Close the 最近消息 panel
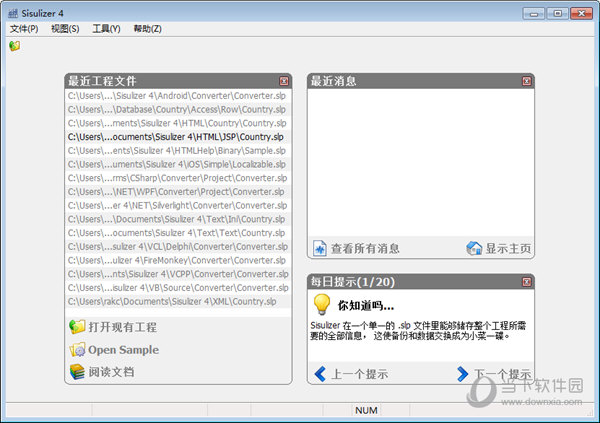The width and height of the screenshot is (600, 423). pos(527,81)
